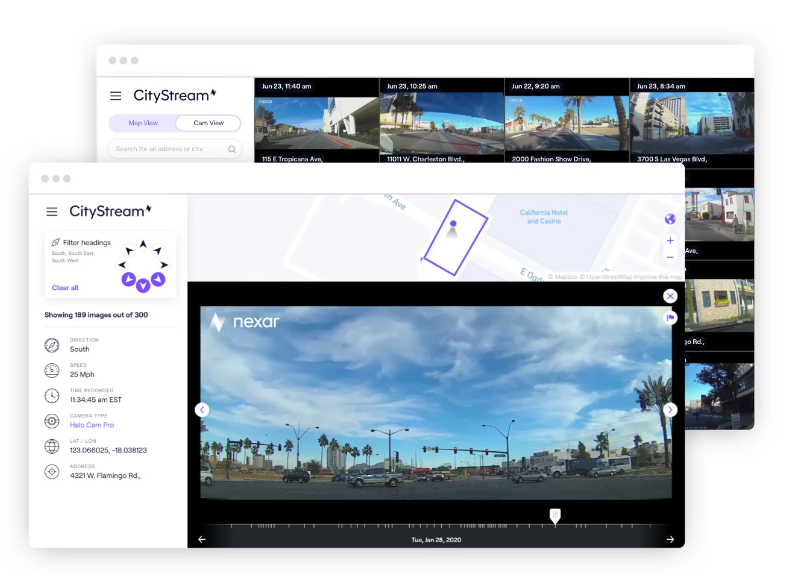Disable the South East heading filter

tap(158, 279)
